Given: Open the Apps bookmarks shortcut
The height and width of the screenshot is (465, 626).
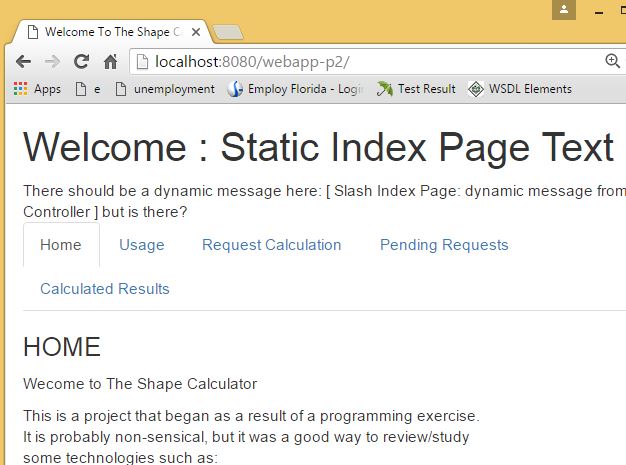Looking at the screenshot, I should click(37, 89).
